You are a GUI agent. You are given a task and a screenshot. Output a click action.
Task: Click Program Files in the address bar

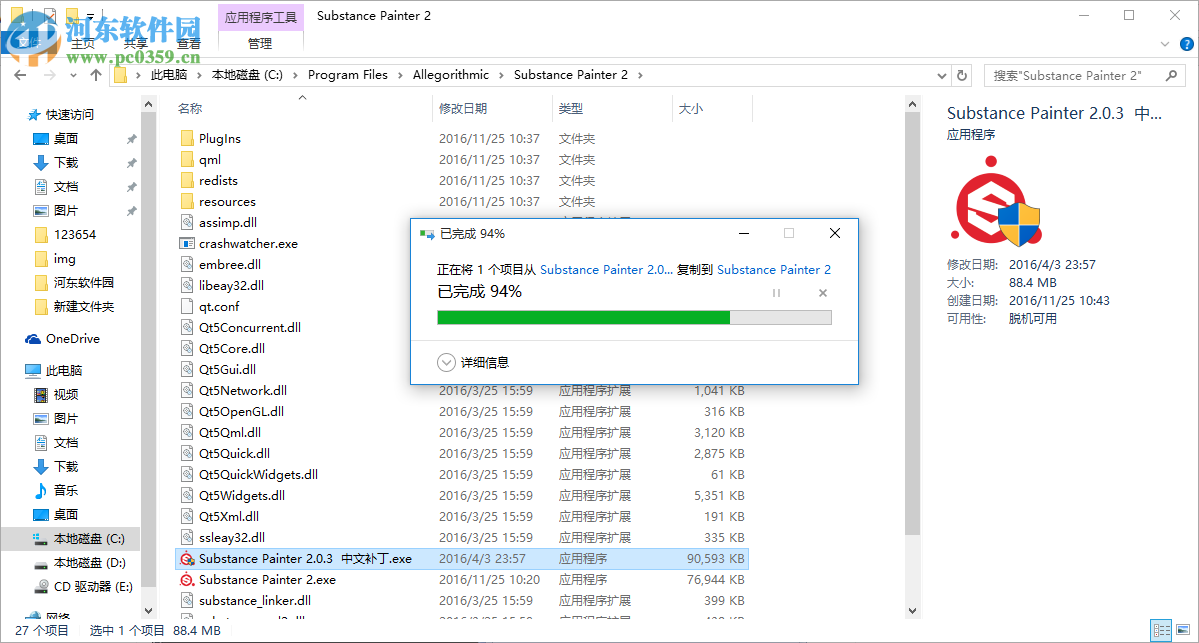click(348, 75)
